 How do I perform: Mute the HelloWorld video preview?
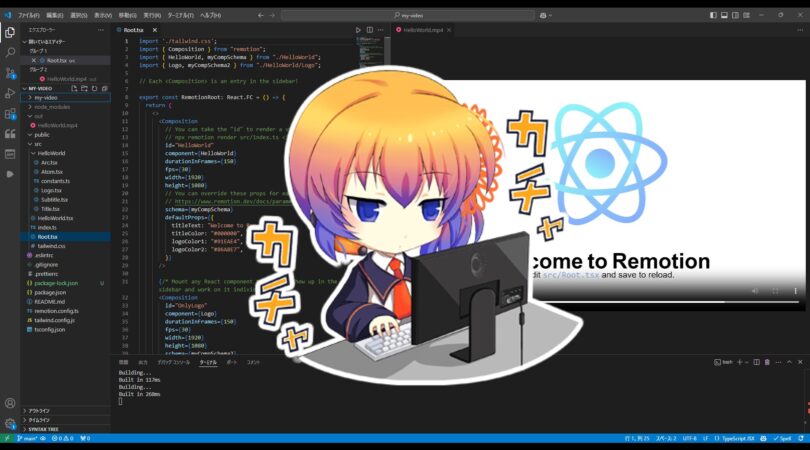click(755, 291)
